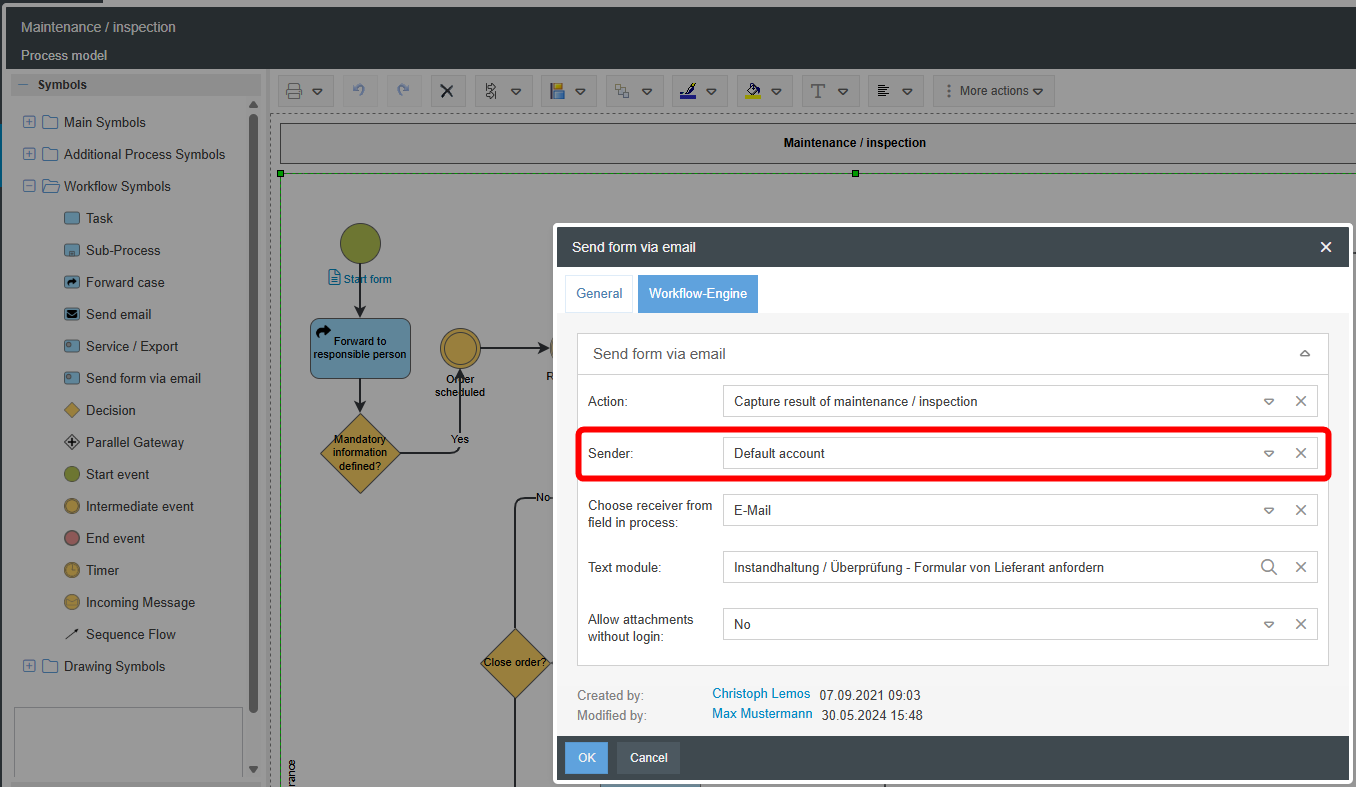The height and width of the screenshot is (787, 1356).
Task: Select the Start event circle icon
Action: (x=72, y=474)
